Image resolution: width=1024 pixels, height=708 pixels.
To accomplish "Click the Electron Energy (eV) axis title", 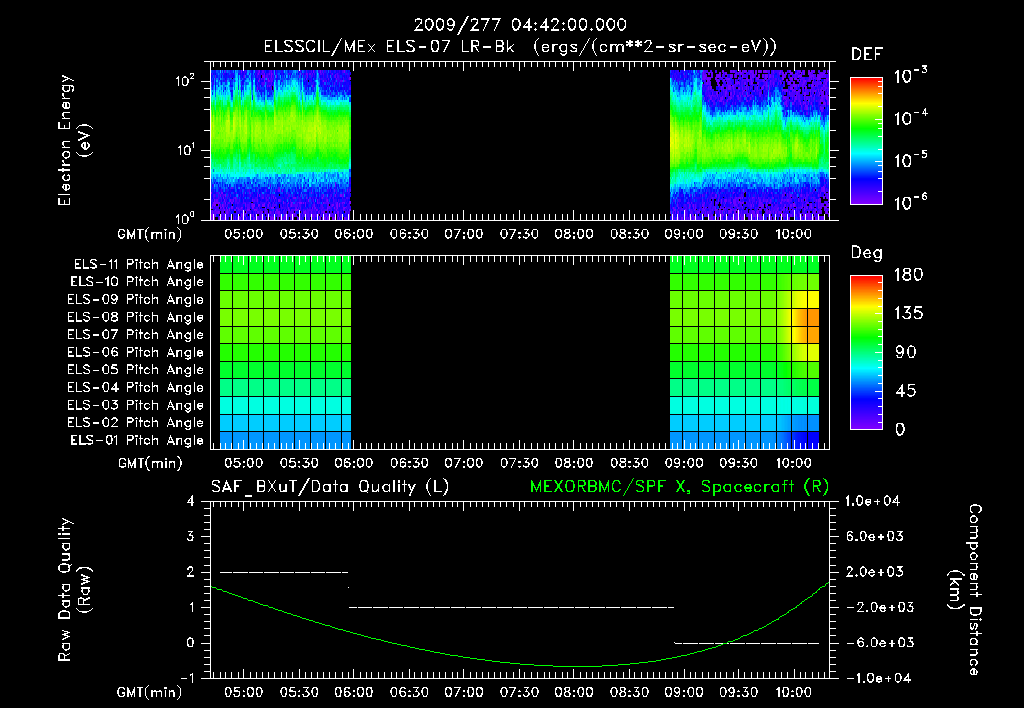I will coord(74,140).
